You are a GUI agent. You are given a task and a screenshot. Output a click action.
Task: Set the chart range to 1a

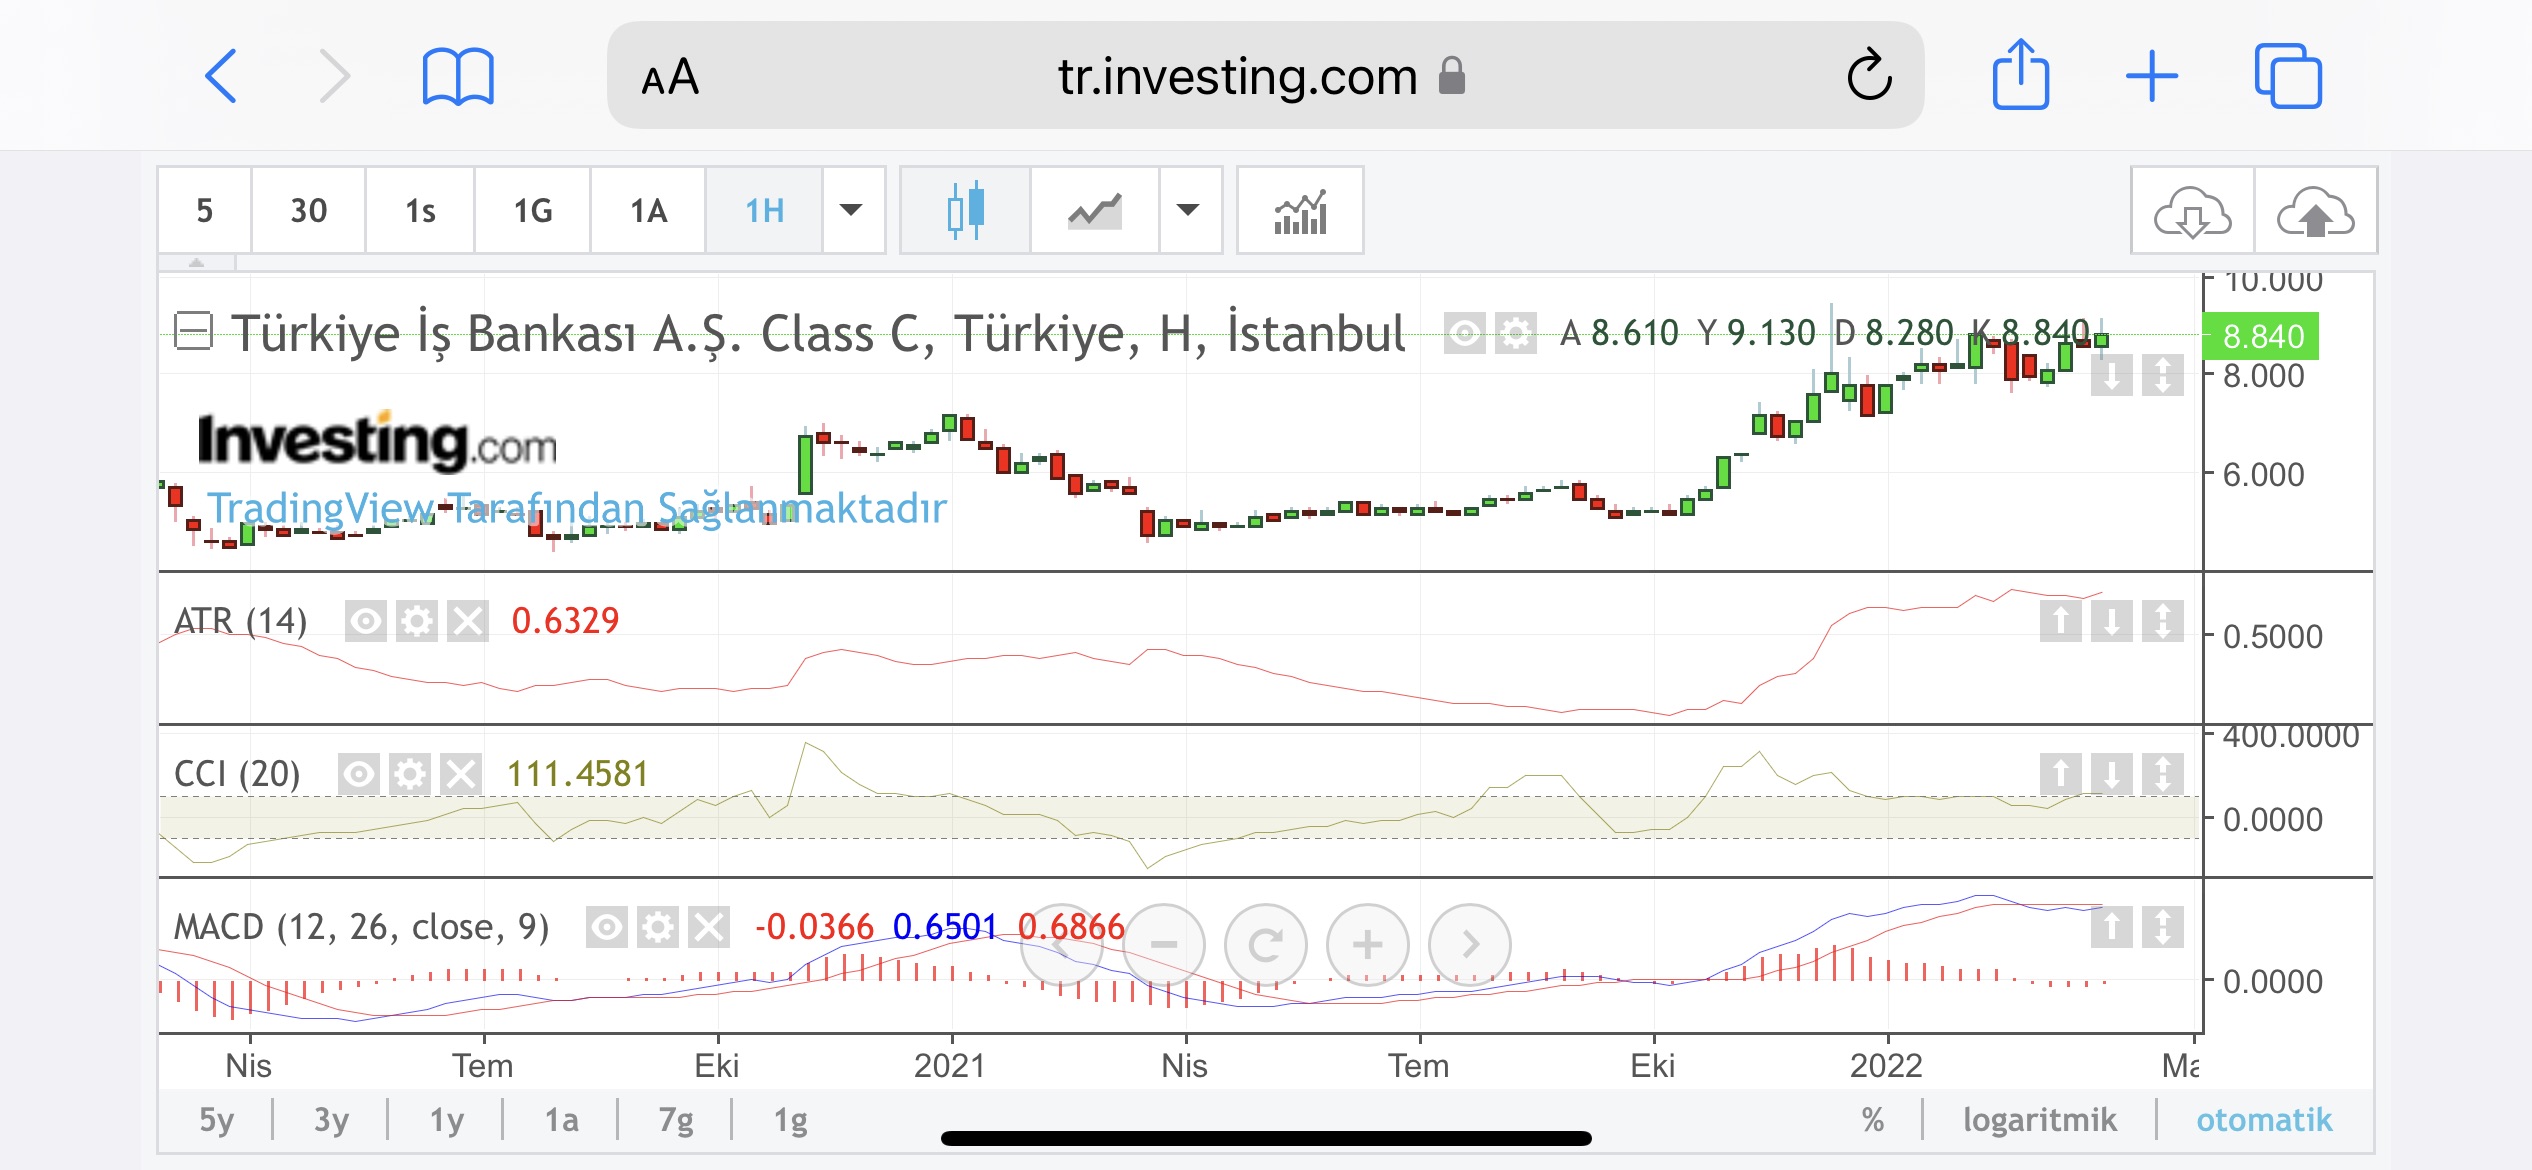[x=562, y=1120]
